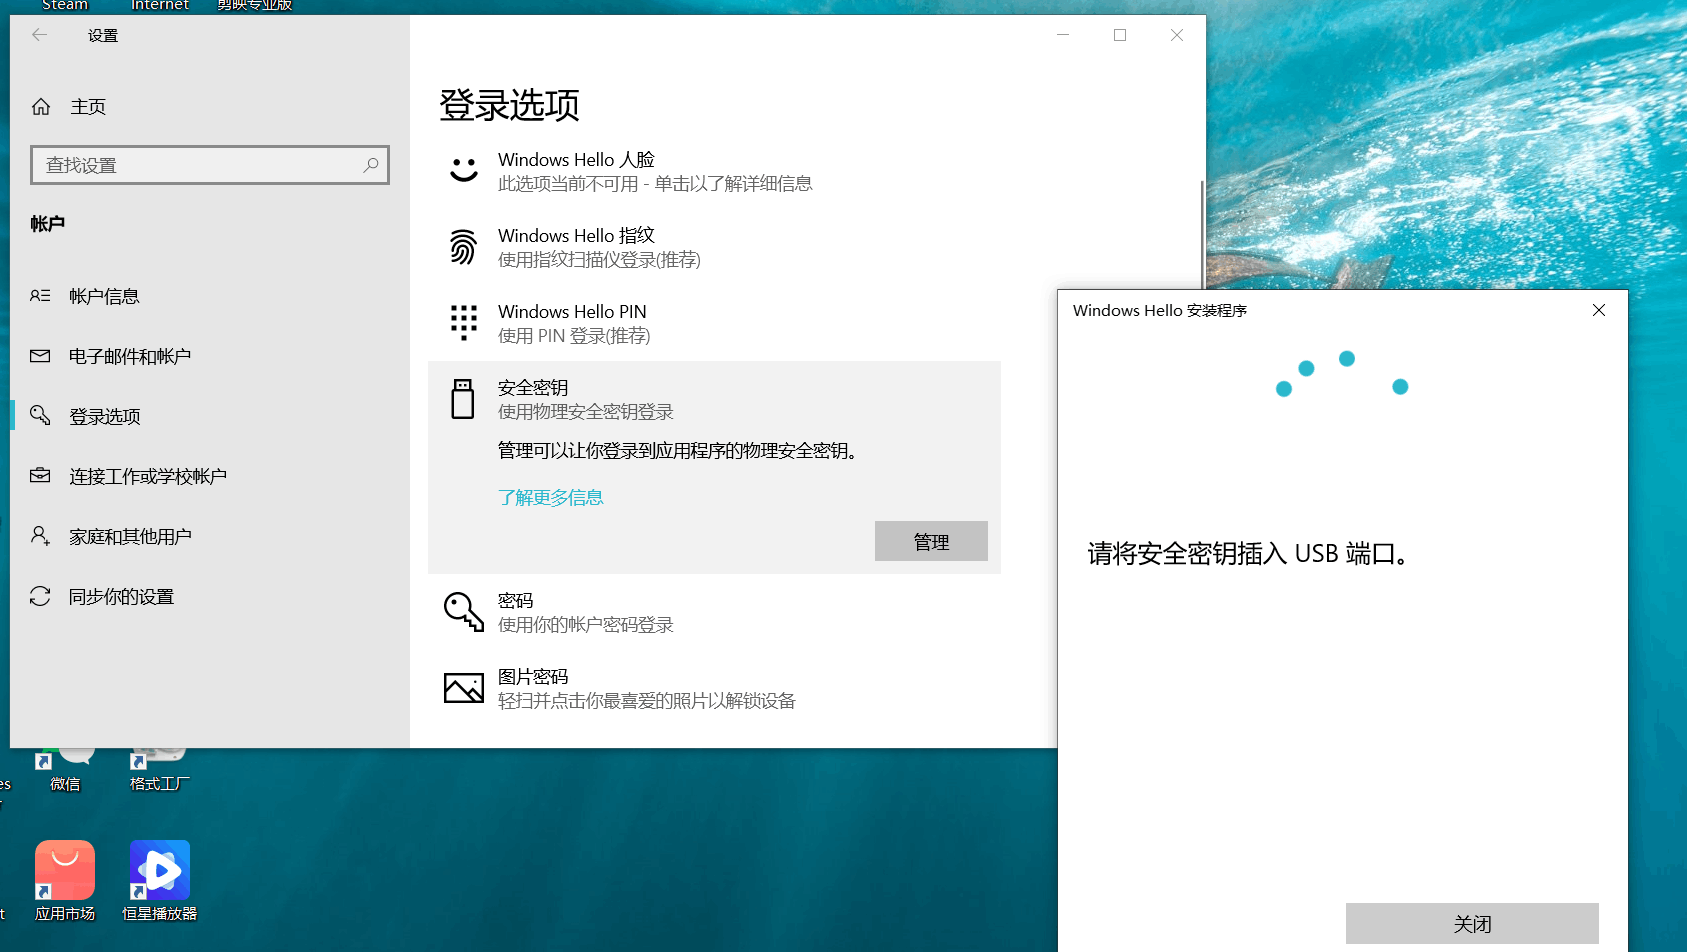Click the 格式工厂 desktop shortcut label
Image resolution: width=1687 pixels, height=952 pixels.
pos(160,784)
